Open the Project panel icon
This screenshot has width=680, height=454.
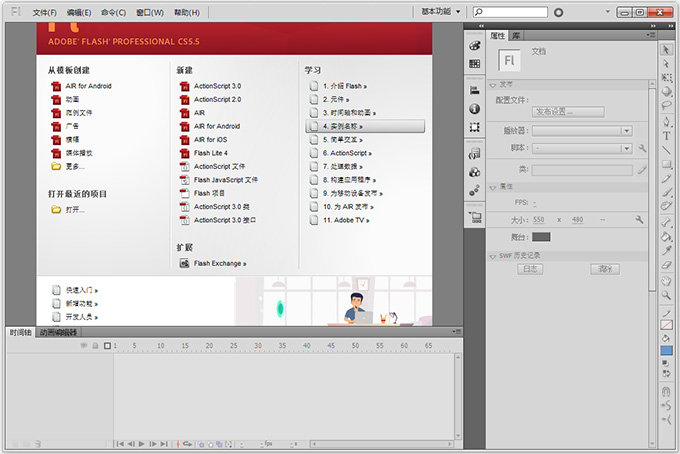(475, 217)
